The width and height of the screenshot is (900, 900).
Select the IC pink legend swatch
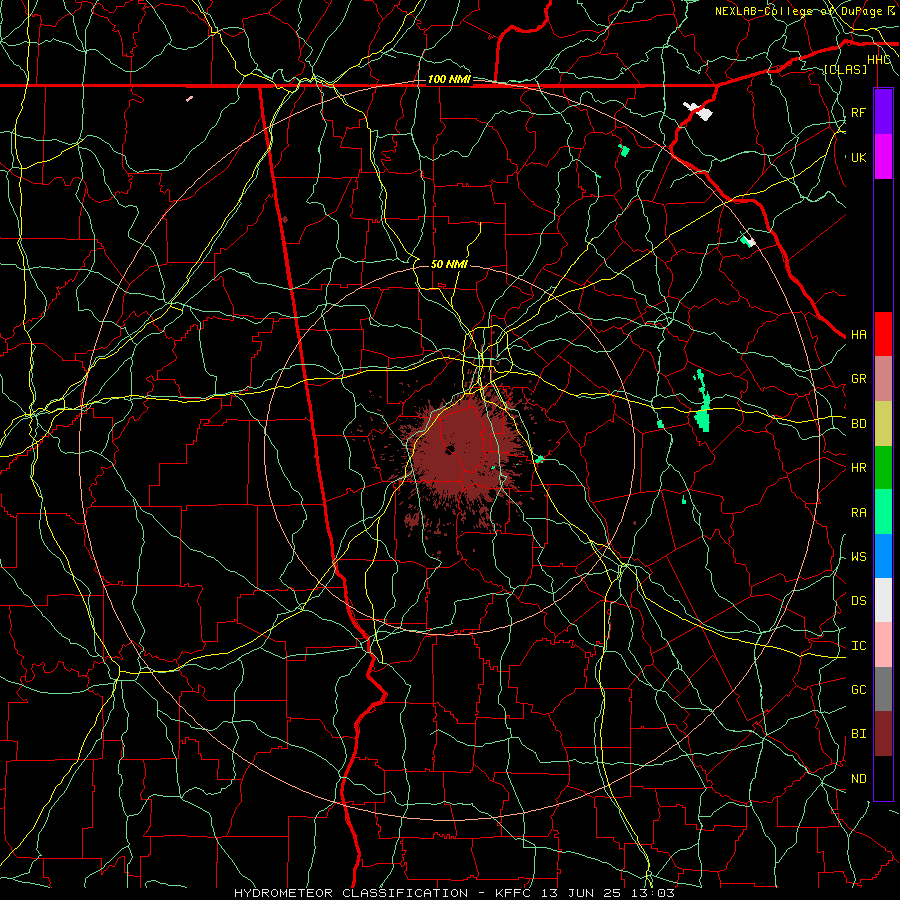click(883, 645)
